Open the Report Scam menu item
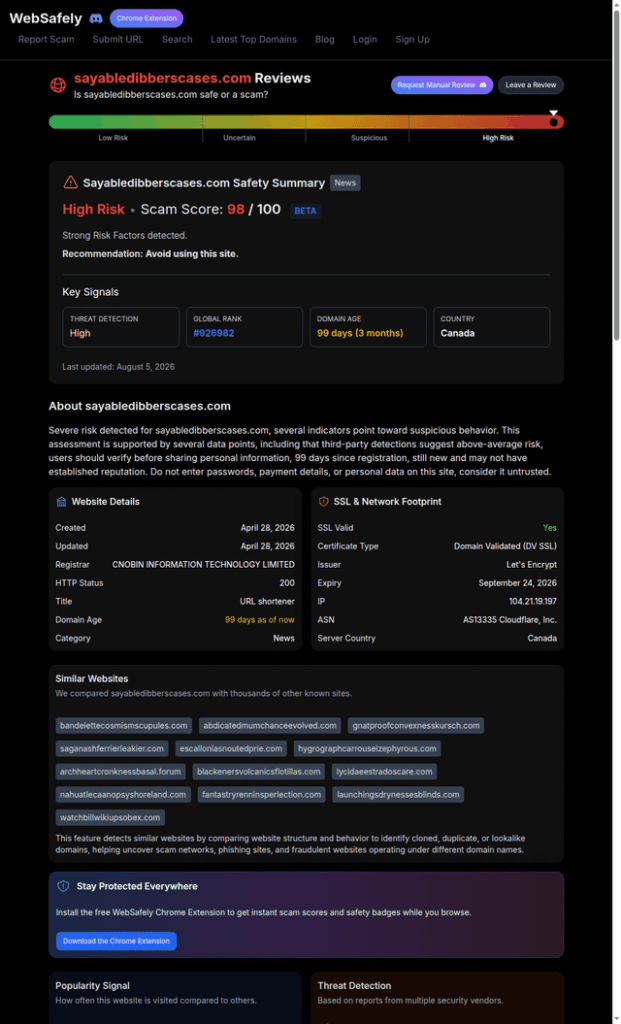621x1024 pixels. tap(46, 39)
